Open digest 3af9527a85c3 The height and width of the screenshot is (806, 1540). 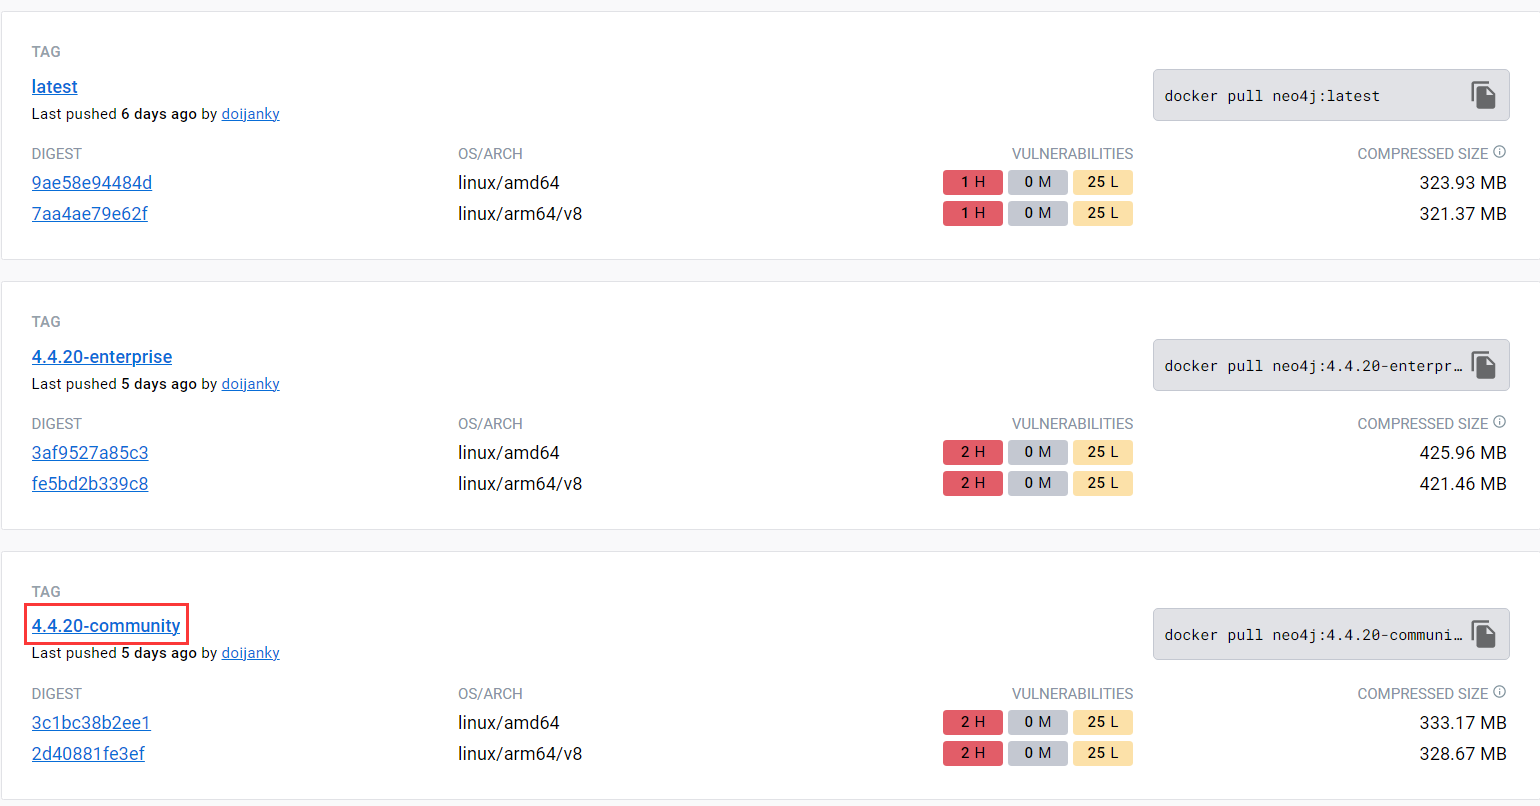click(90, 453)
